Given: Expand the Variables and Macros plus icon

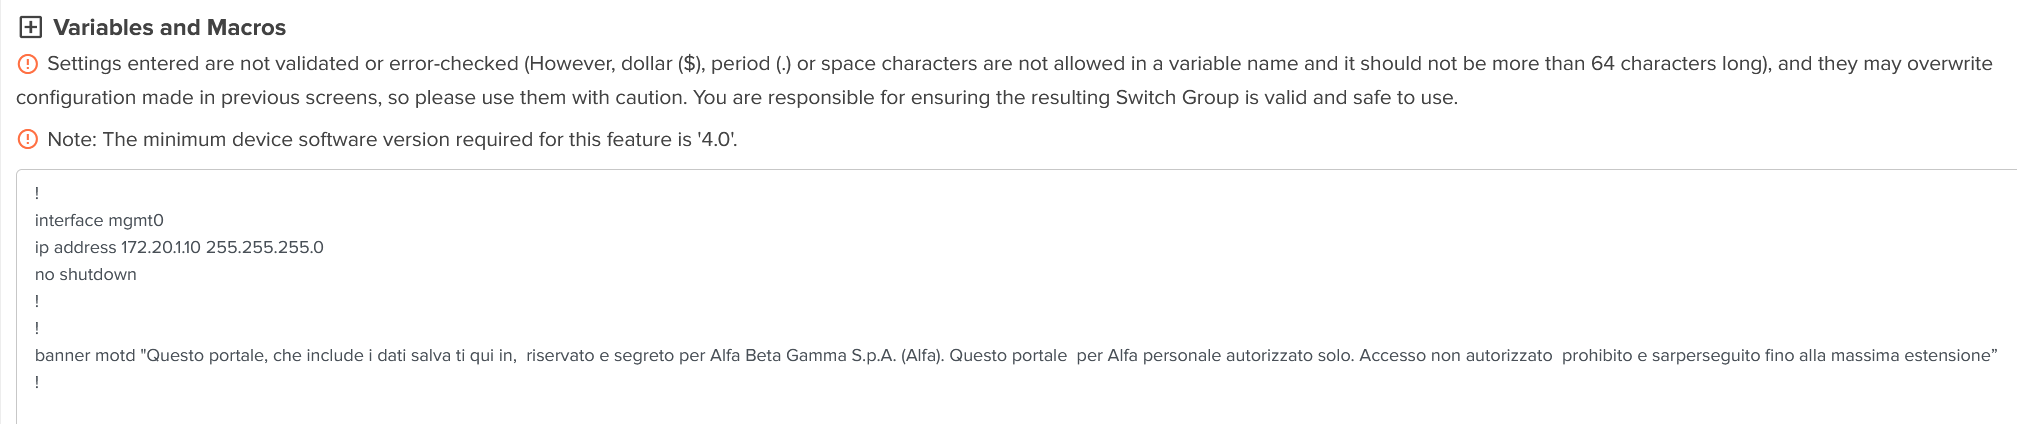Looking at the screenshot, I should point(31,28).
